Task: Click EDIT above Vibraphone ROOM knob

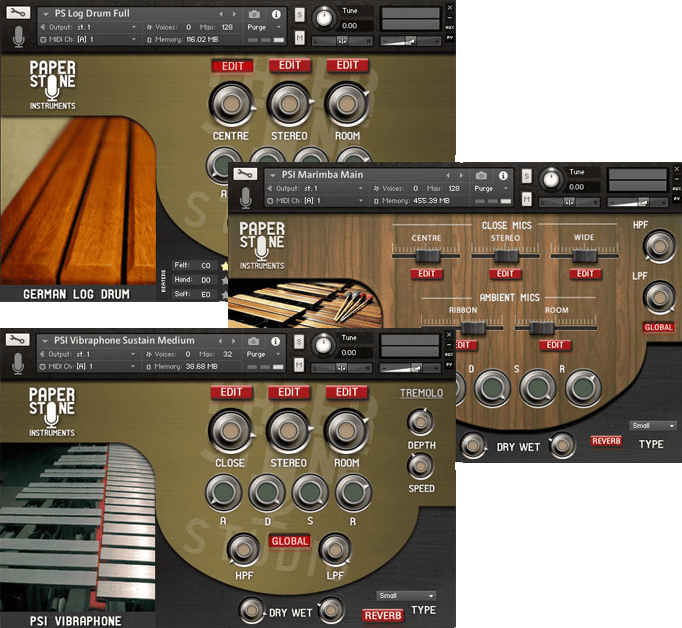Action: click(347, 392)
